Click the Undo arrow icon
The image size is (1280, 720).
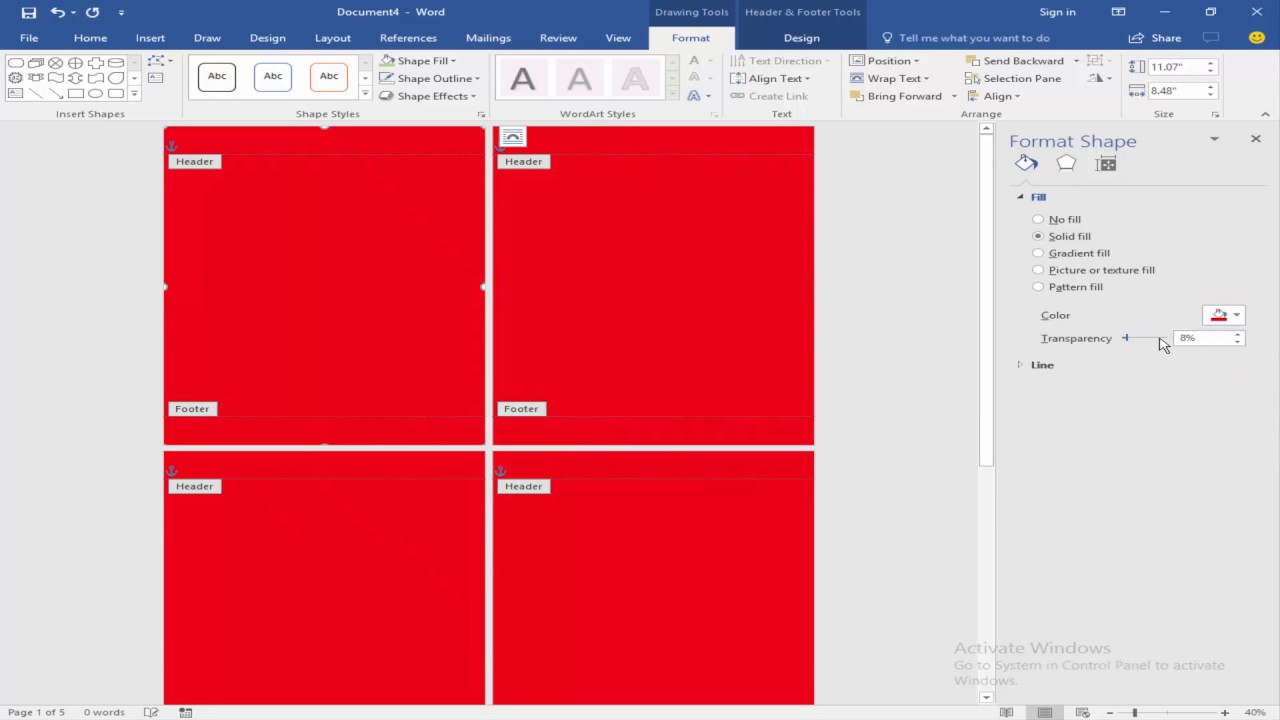point(57,12)
